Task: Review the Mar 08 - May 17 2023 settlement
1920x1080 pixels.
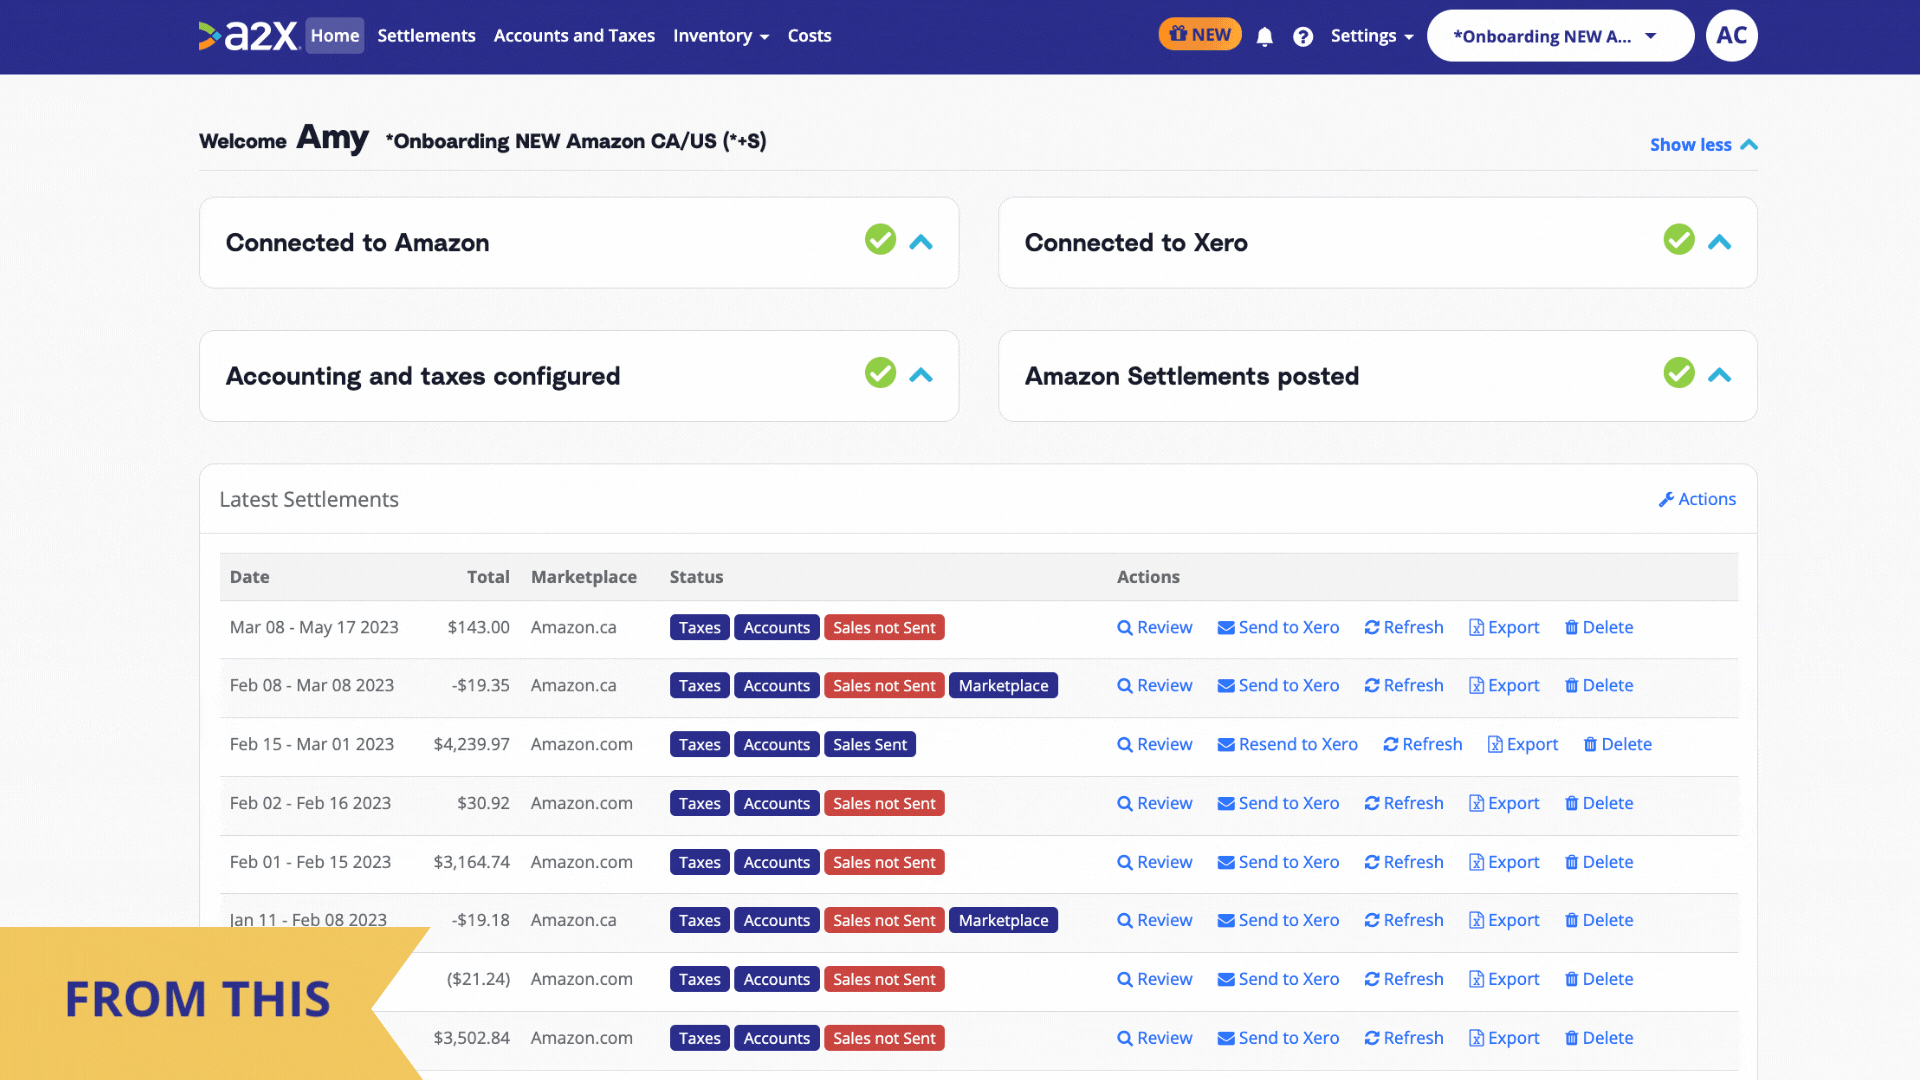Action: pos(1155,628)
